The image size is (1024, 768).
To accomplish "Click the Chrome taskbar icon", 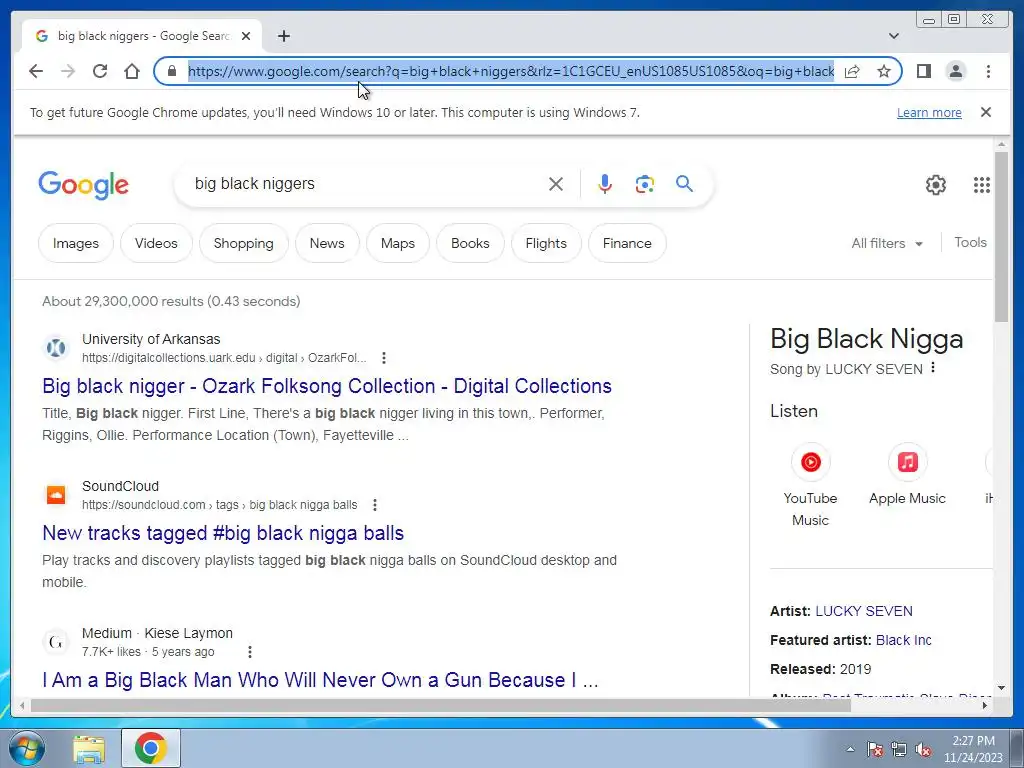I will (x=151, y=748).
